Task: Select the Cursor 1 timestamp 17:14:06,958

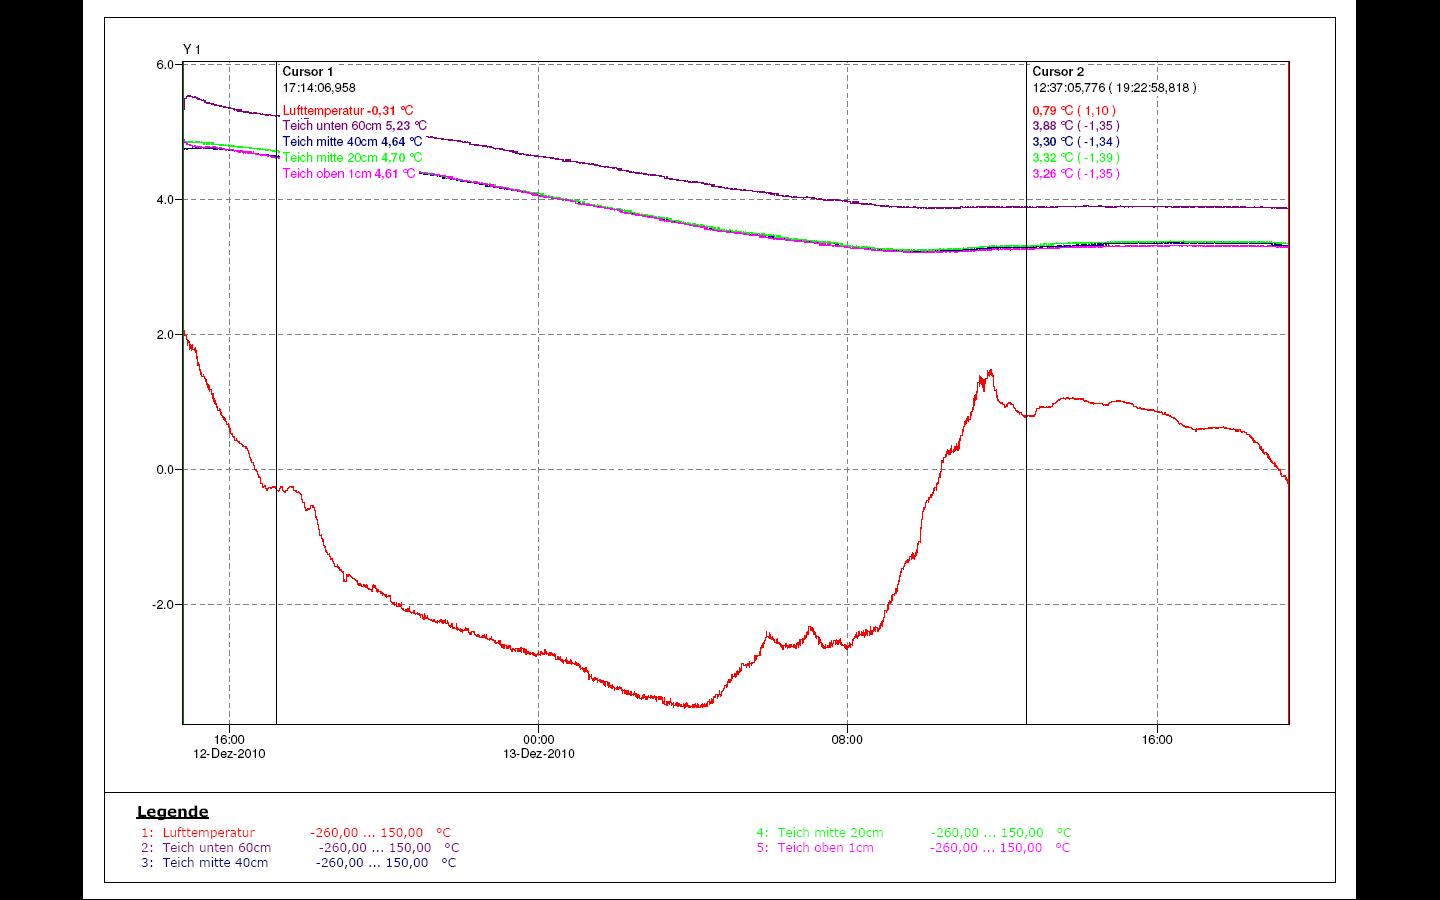Action: 319,88
